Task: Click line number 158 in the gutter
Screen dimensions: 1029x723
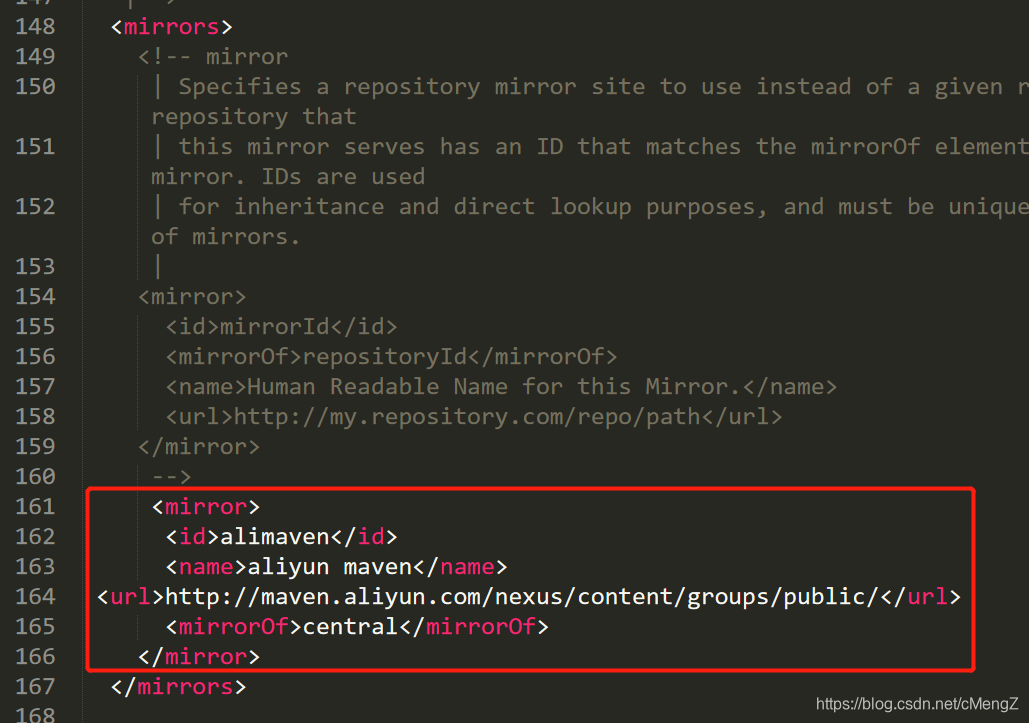Action: click(x=35, y=417)
